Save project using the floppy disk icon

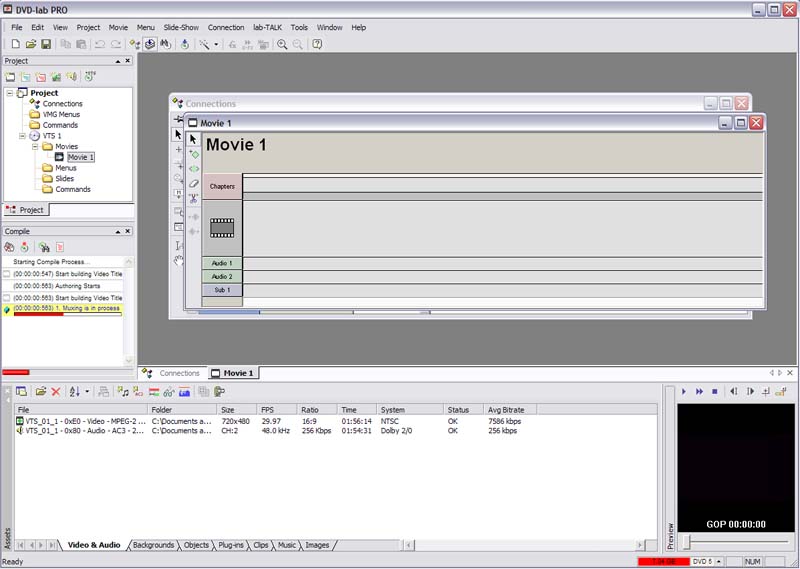46,44
